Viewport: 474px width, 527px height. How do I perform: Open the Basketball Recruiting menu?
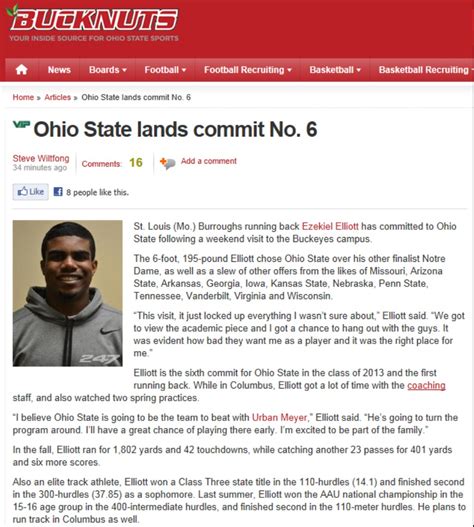coord(425,70)
